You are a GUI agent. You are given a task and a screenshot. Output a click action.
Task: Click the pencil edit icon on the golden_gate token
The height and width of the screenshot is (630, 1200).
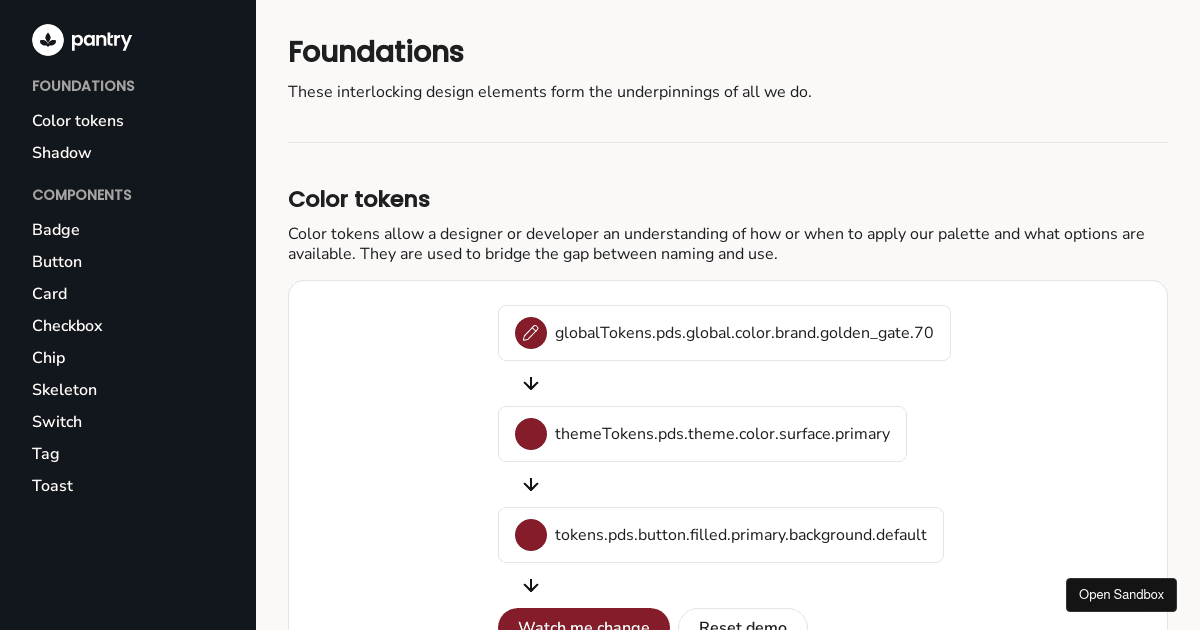[531, 333]
